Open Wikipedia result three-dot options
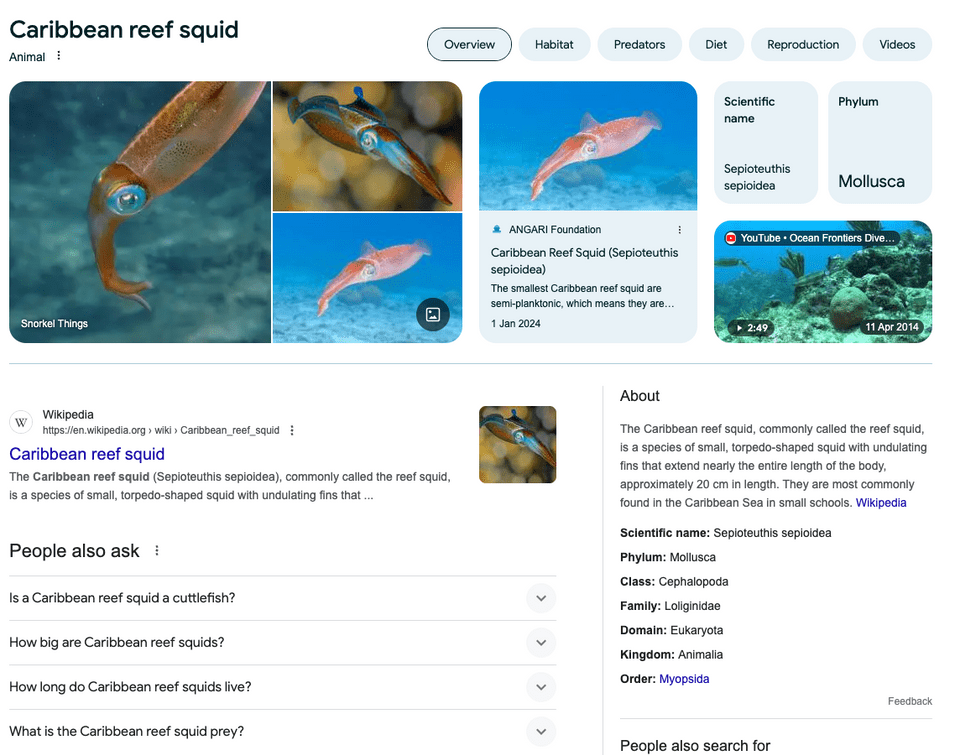Viewport: 960px width, 755px height. point(292,431)
